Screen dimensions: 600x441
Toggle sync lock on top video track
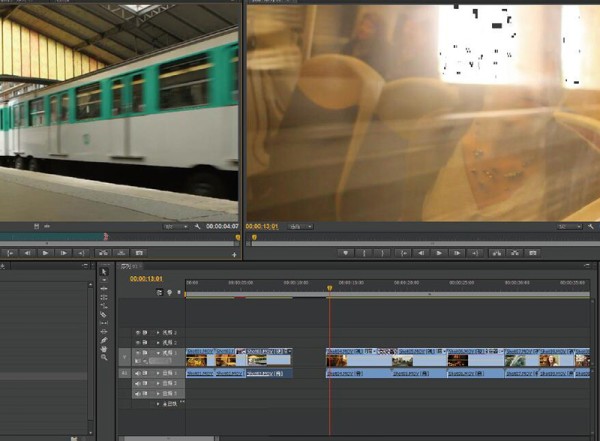pyautogui.click(x=145, y=333)
